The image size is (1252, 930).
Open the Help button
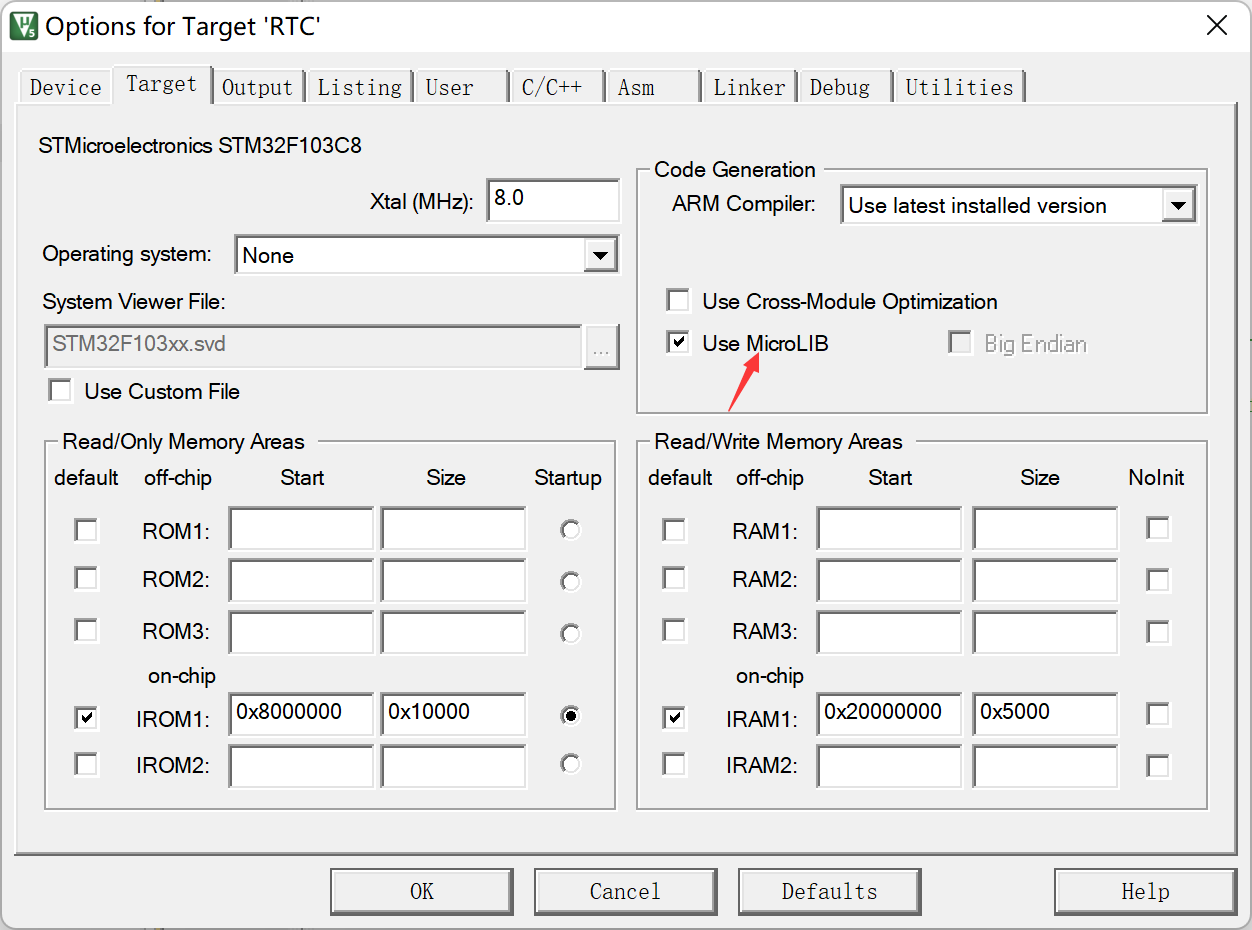click(x=1145, y=891)
